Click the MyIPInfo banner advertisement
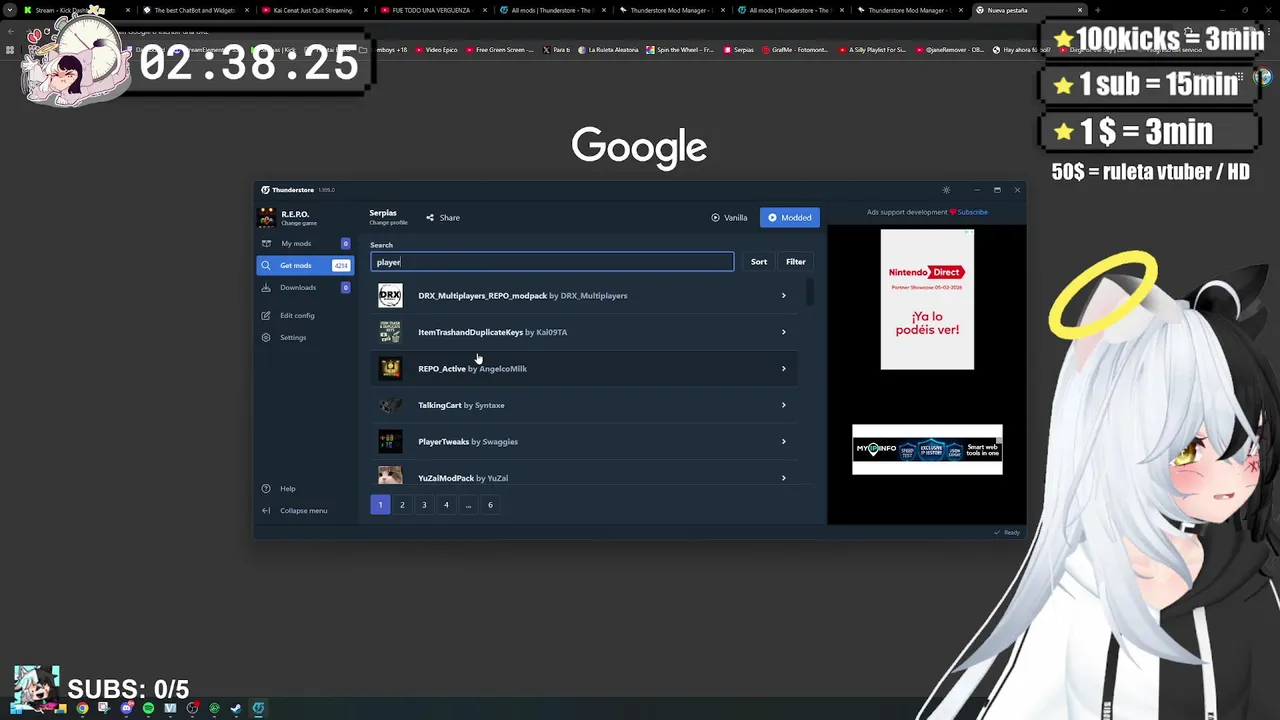The height and width of the screenshot is (720, 1280). coord(927,449)
